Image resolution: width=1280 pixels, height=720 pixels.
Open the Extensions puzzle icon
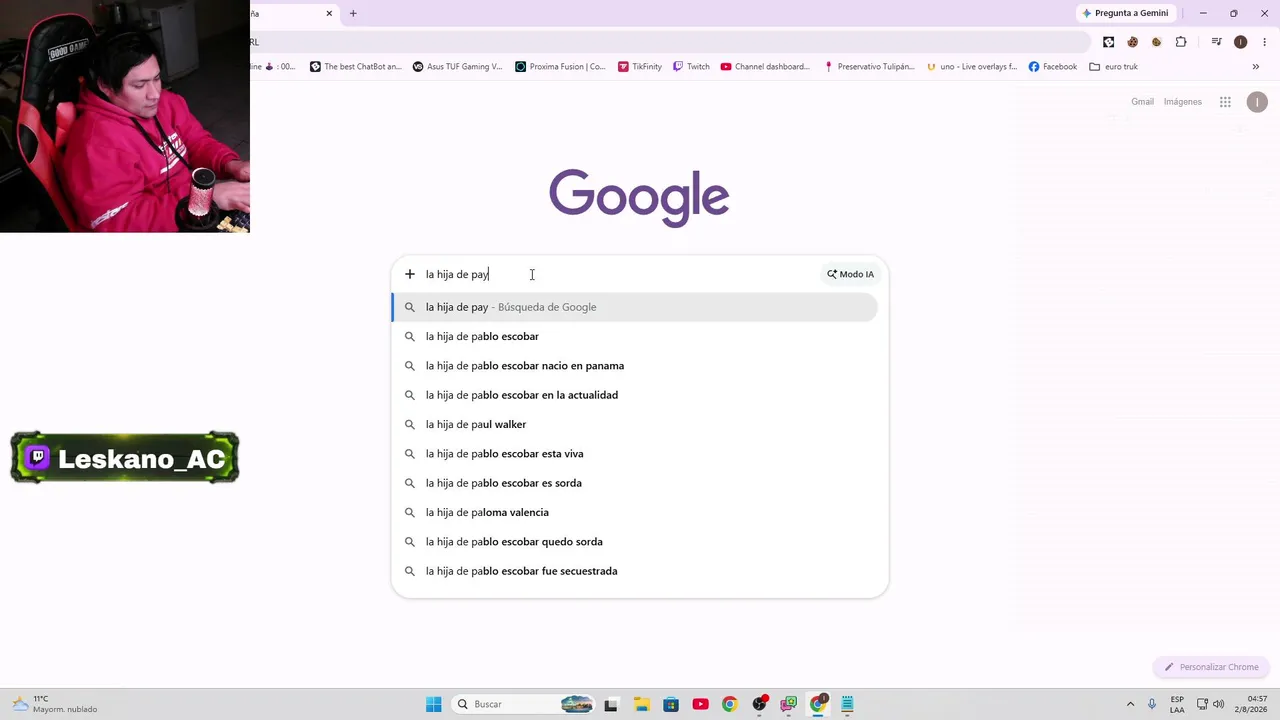click(1181, 42)
